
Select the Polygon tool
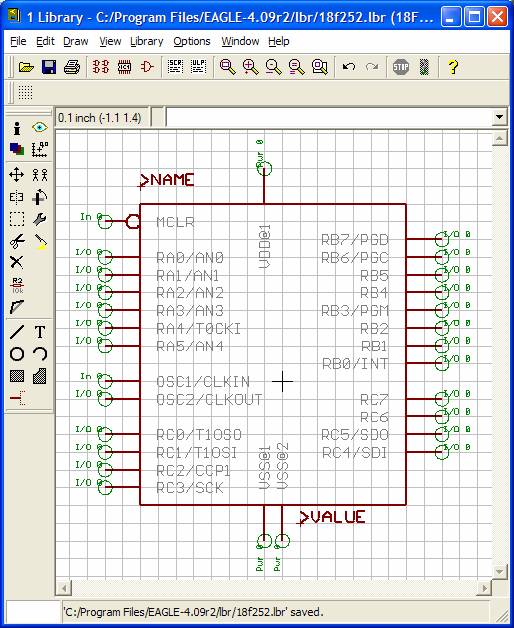(40, 376)
